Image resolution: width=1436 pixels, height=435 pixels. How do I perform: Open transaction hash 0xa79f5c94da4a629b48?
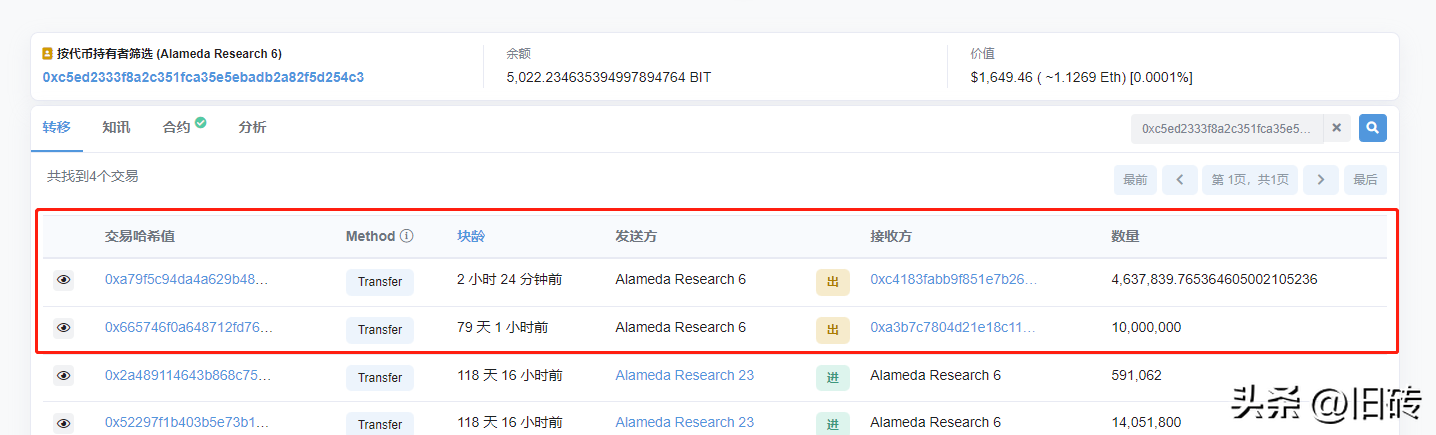(x=188, y=280)
